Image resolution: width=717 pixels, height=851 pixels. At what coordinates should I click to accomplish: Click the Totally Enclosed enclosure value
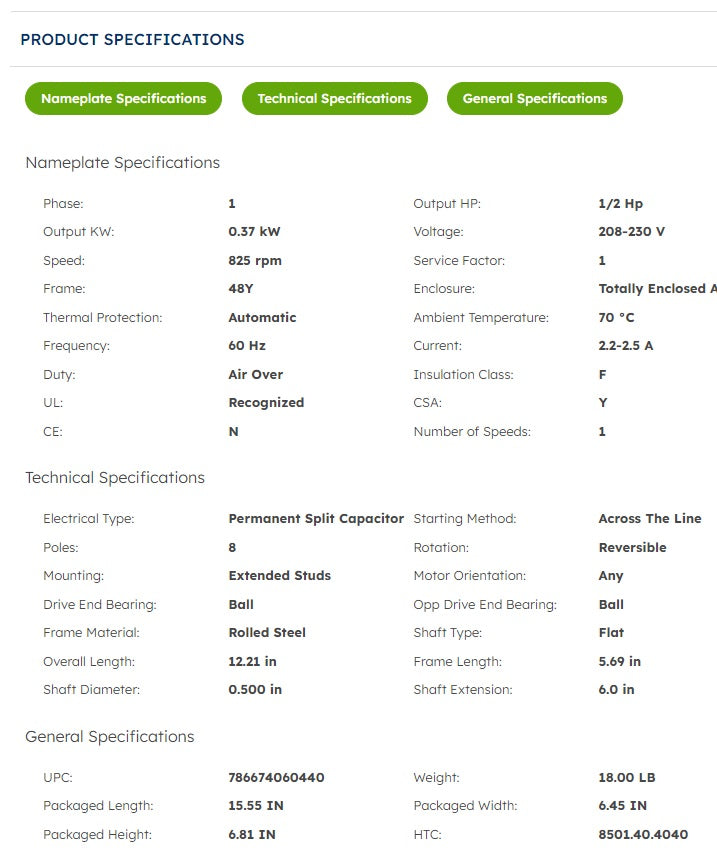point(657,289)
